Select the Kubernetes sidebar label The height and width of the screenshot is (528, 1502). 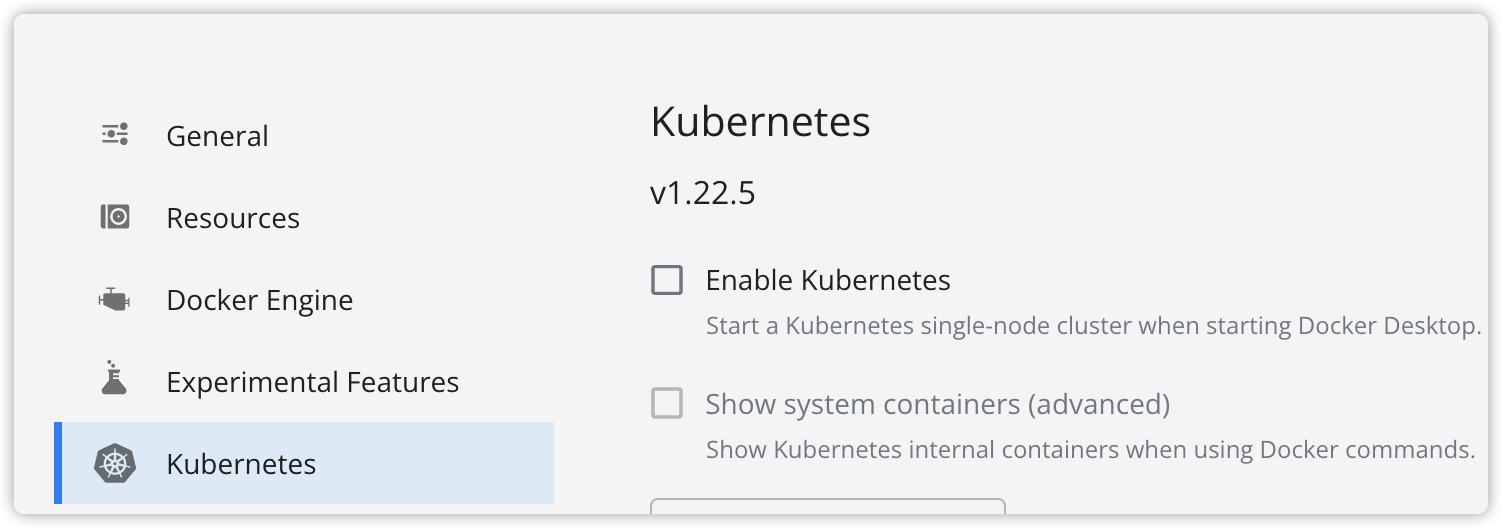pyautogui.click(x=241, y=464)
